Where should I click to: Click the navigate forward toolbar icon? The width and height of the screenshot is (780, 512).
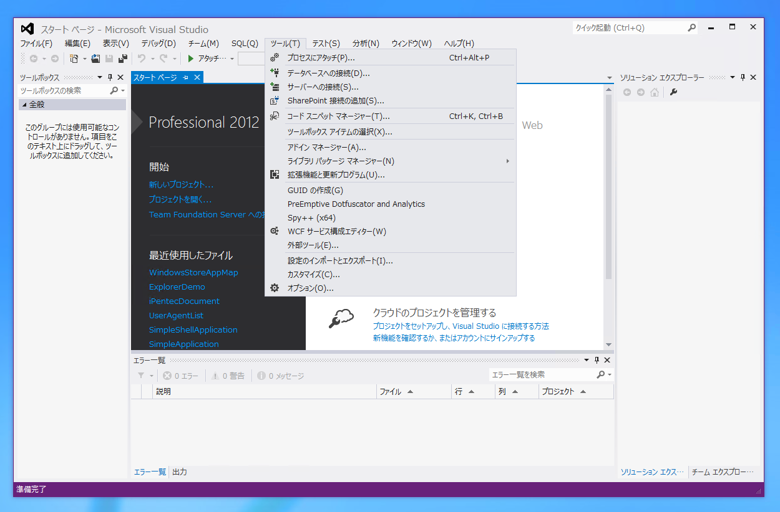[55, 59]
